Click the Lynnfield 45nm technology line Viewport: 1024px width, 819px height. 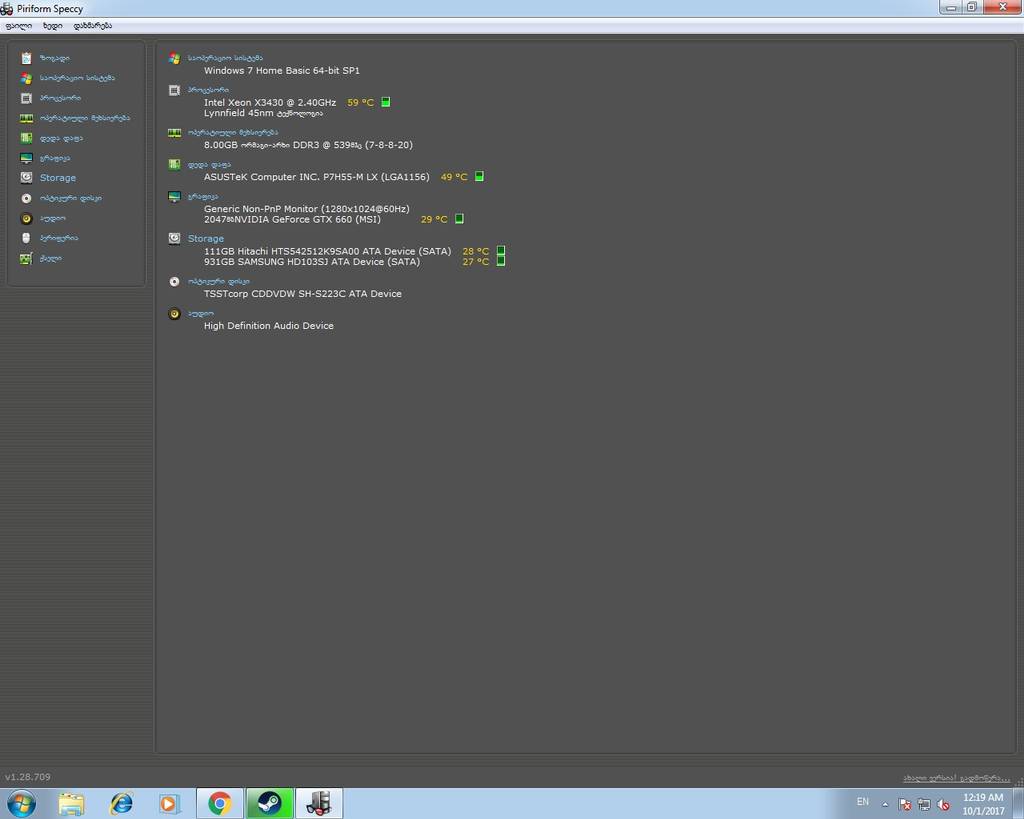pyautogui.click(x=263, y=113)
